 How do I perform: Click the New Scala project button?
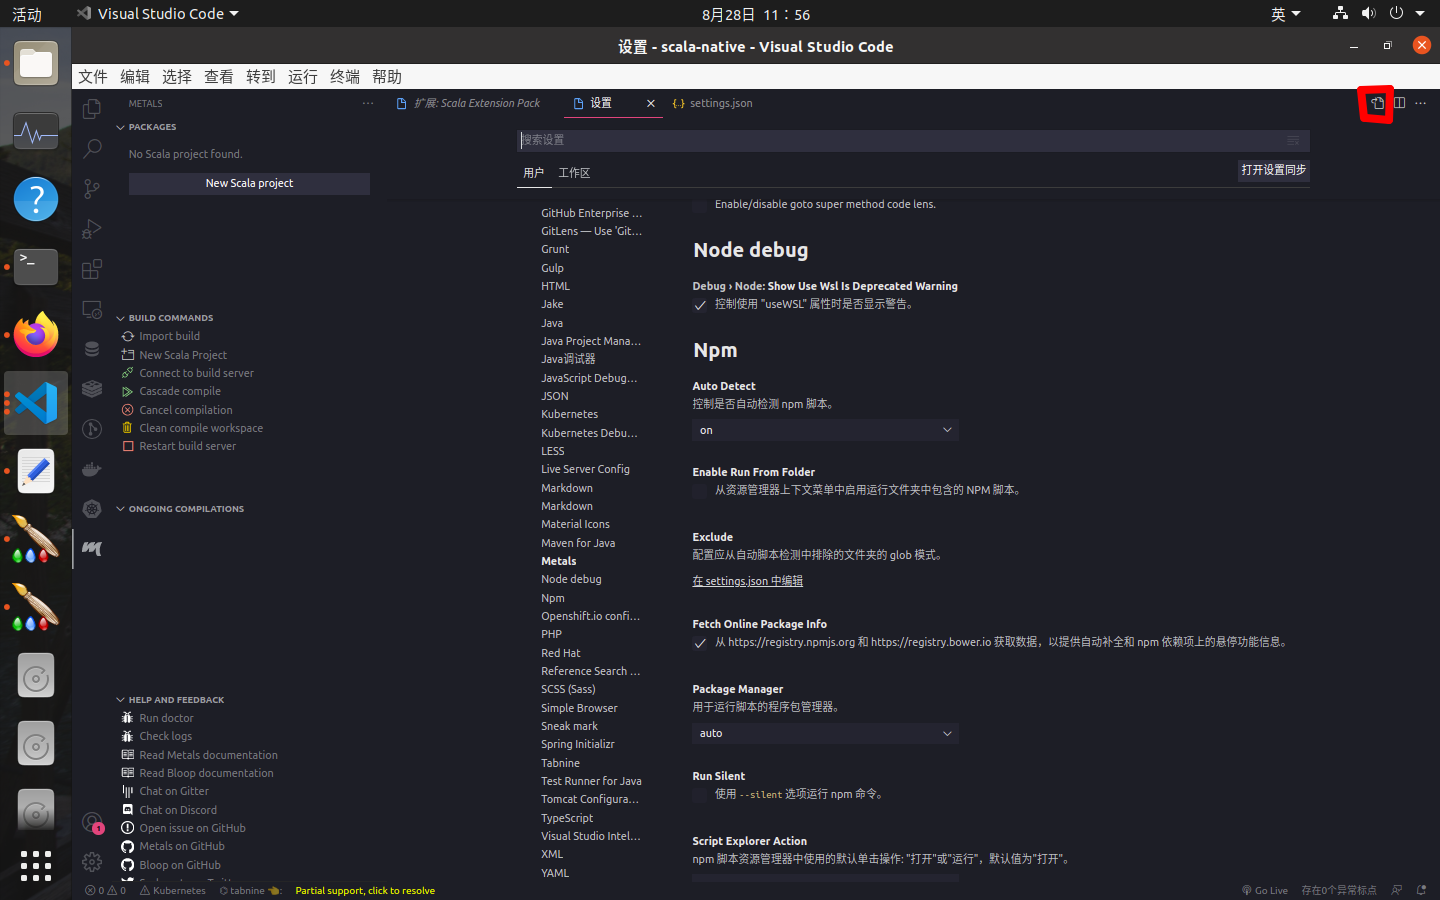(x=248, y=183)
